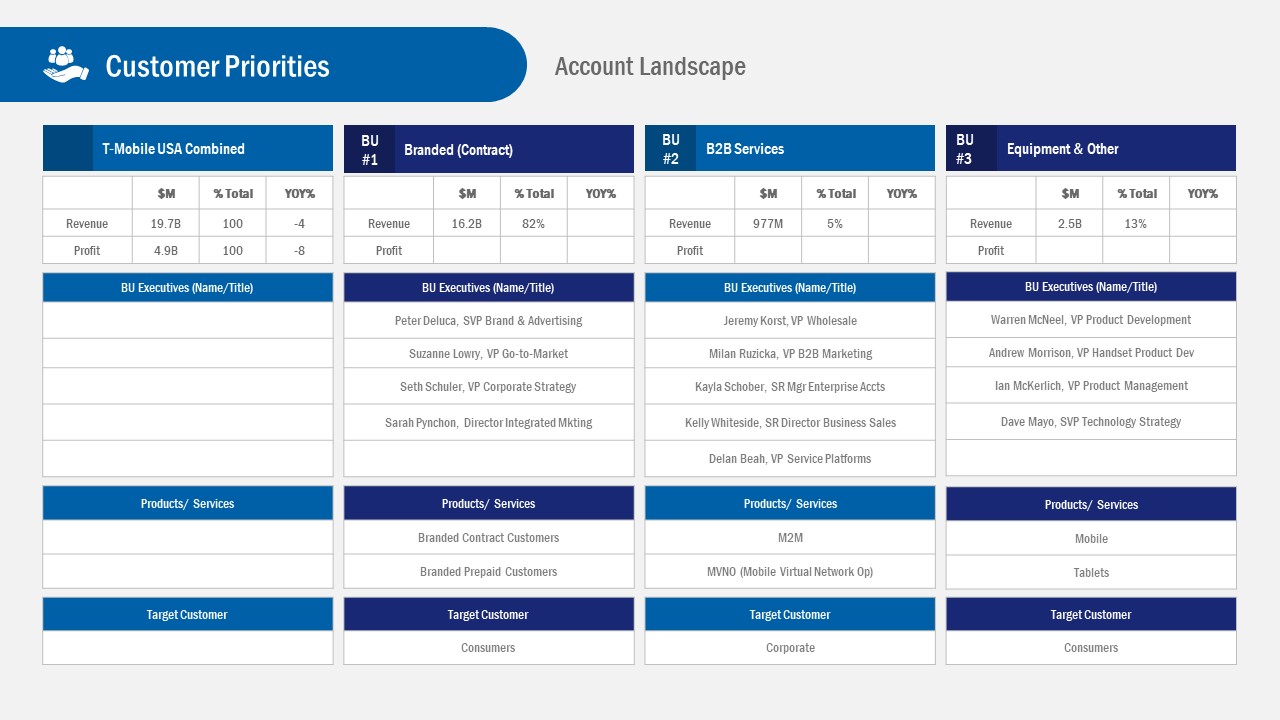The height and width of the screenshot is (720, 1280).
Task: Click Kayla Schober, SR Mgr Enterprise Accts
Action: click(790, 387)
